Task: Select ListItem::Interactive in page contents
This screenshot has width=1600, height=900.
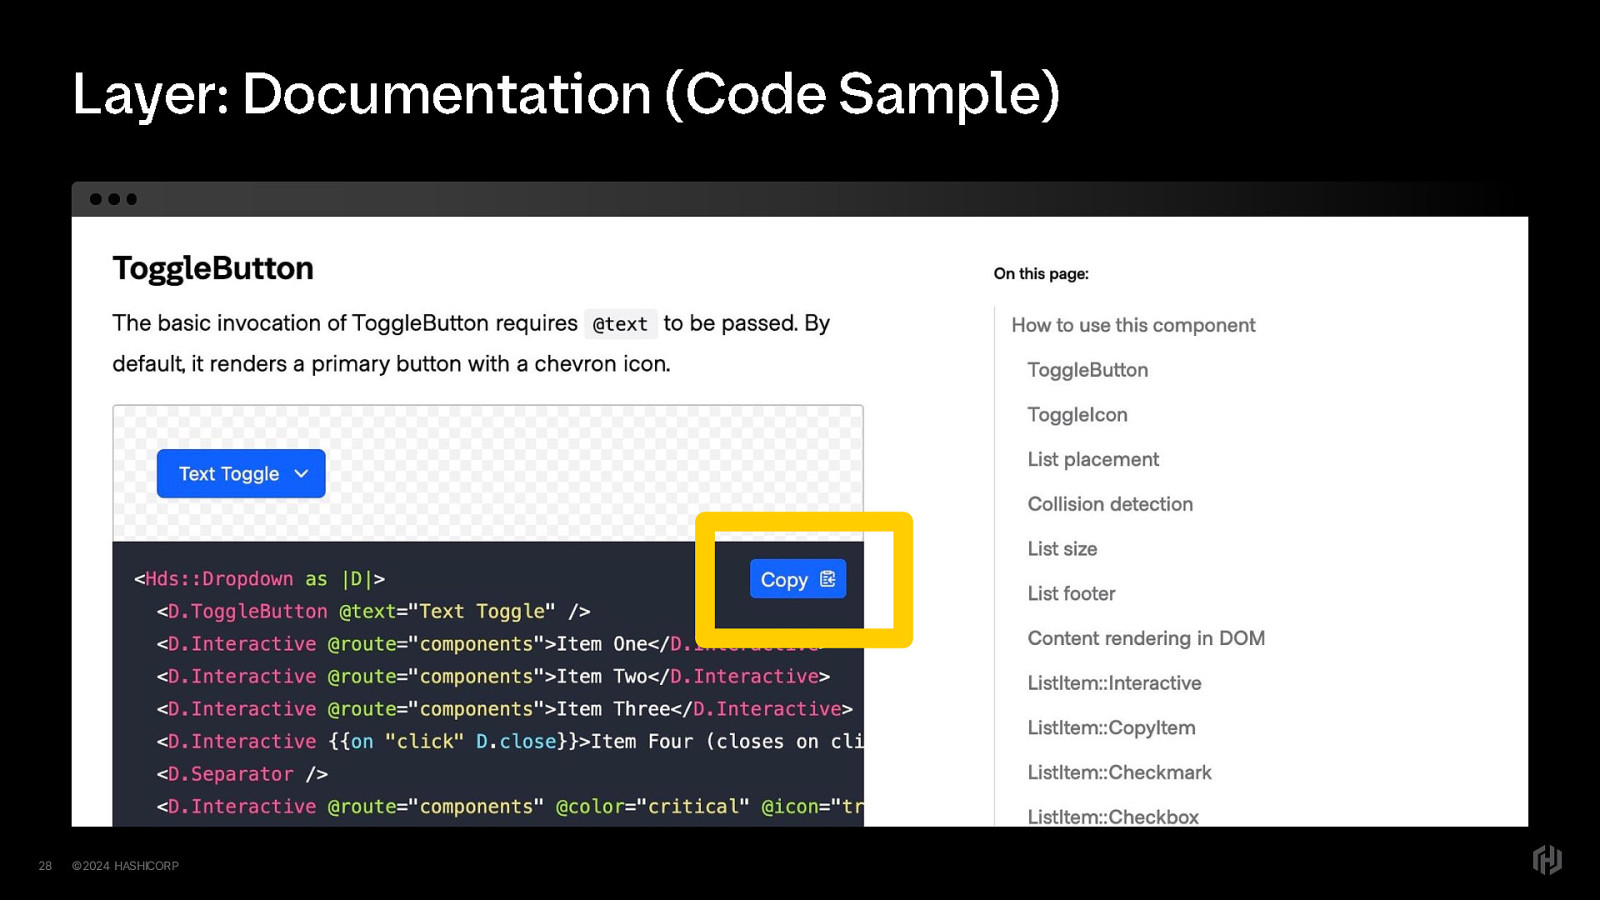Action: point(1114,683)
